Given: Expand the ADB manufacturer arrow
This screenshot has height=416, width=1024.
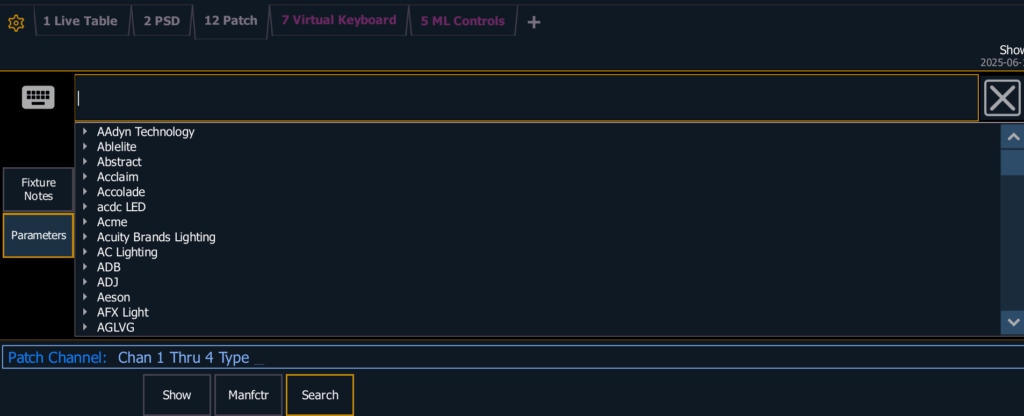Looking at the screenshot, I should (86, 266).
